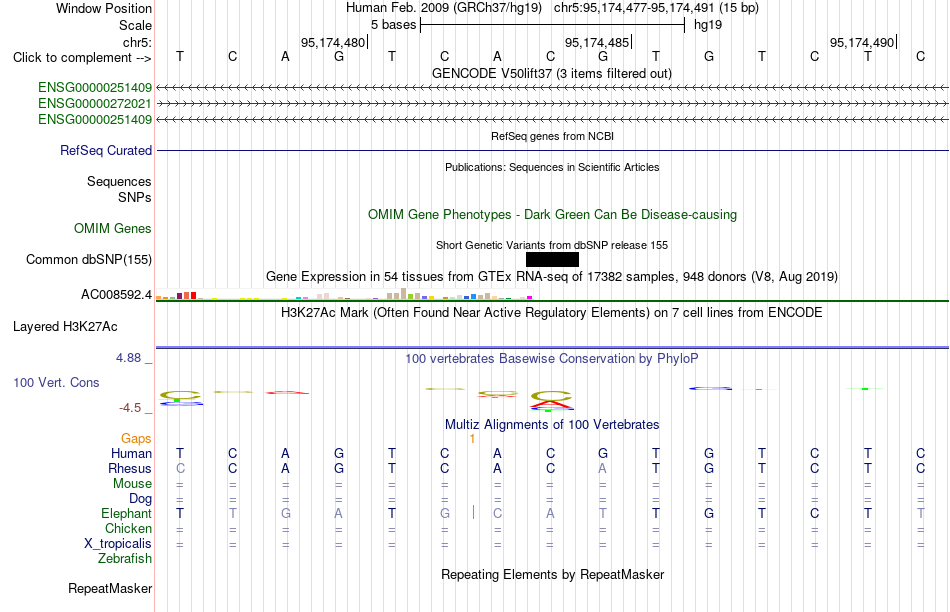Click the 4.88 PhyloP upper scale value
Viewport: 950px width, 612px height.
pos(128,358)
